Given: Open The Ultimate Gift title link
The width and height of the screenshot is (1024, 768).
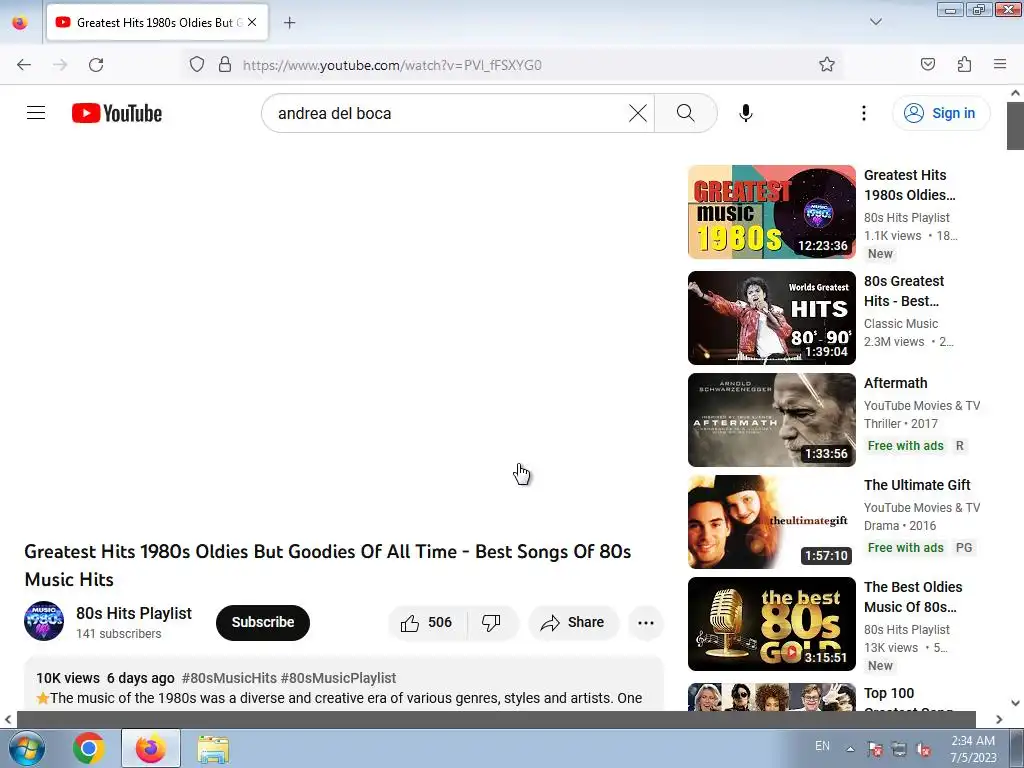Looking at the screenshot, I should coord(917,485).
